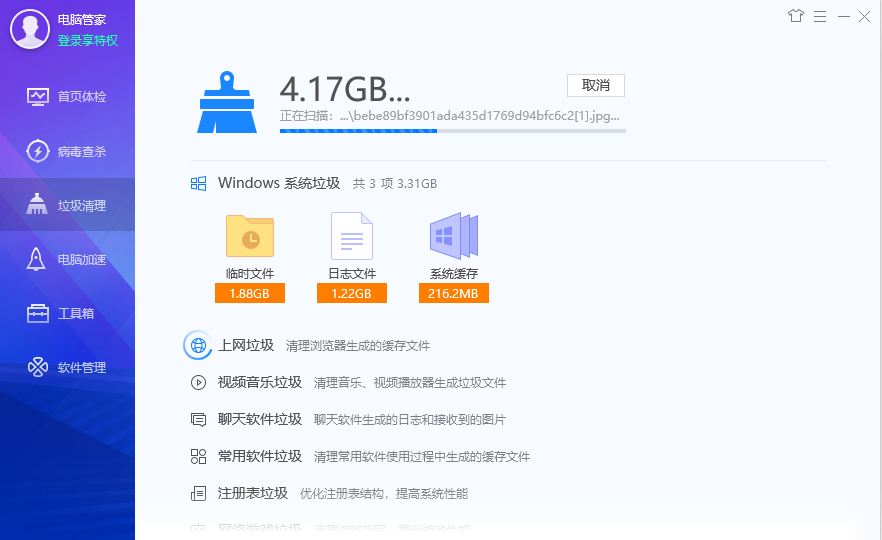Click the 日志文件 document icon
Image resolution: width=882 pixels, height=540 pixels.
(352, 236)
